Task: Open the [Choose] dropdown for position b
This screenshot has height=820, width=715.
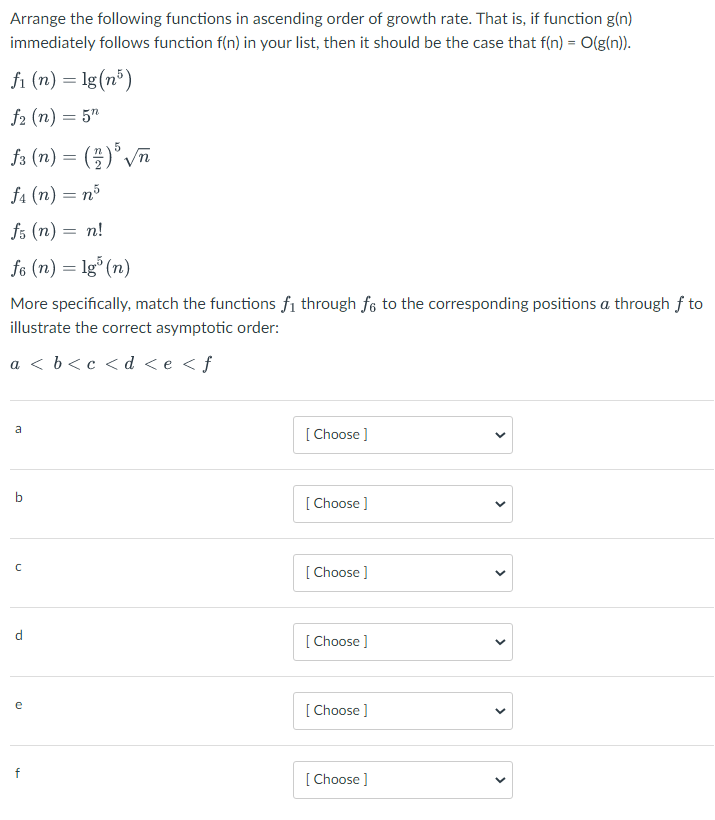Action: point(402,504)
